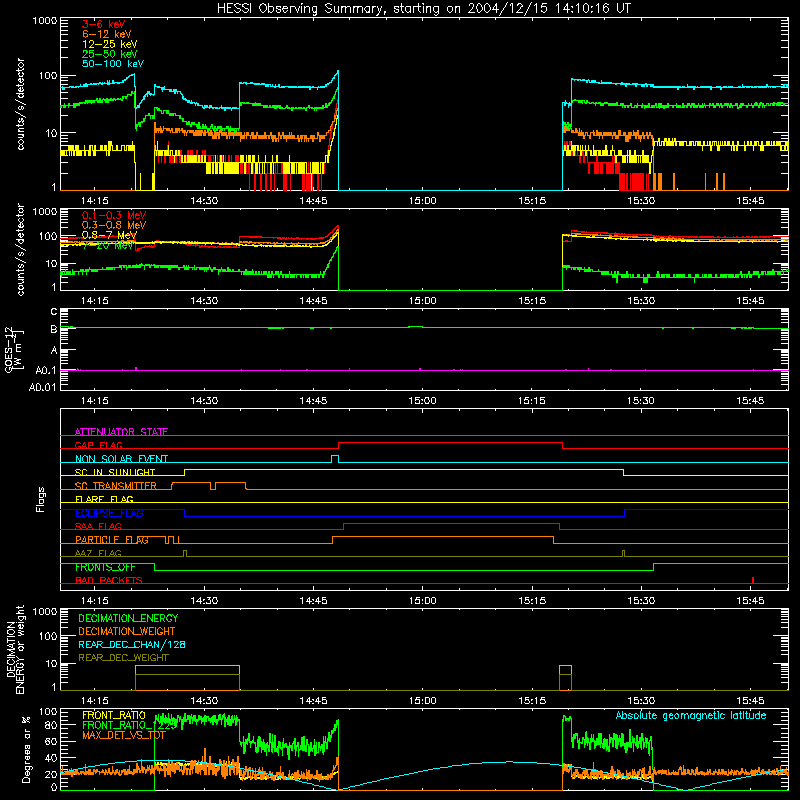Image resolution: width=800 pixels, height=800 pixels.
Task: Select the SC_IN_SUNLIGHT flag label
Action: point(115,472)
